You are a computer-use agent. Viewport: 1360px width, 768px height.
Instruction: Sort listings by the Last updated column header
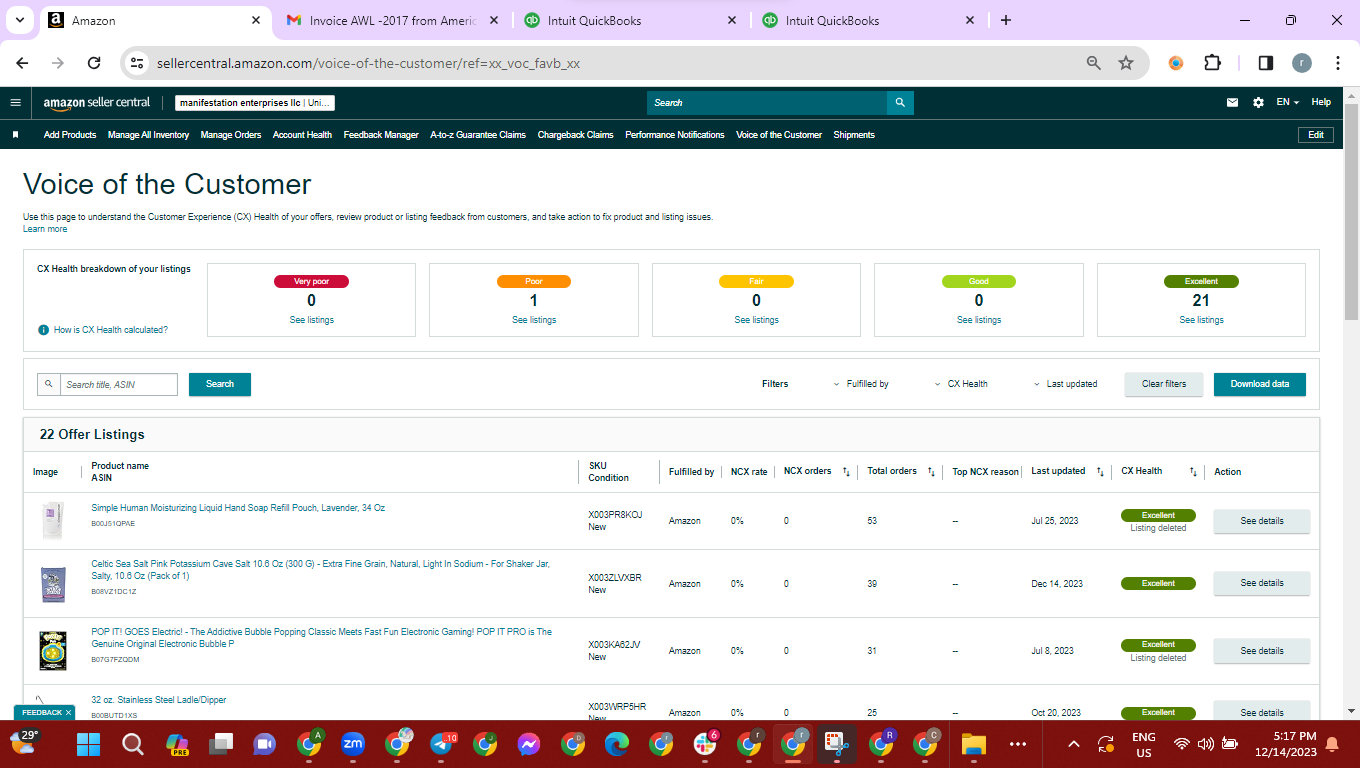click(1100, 472)
